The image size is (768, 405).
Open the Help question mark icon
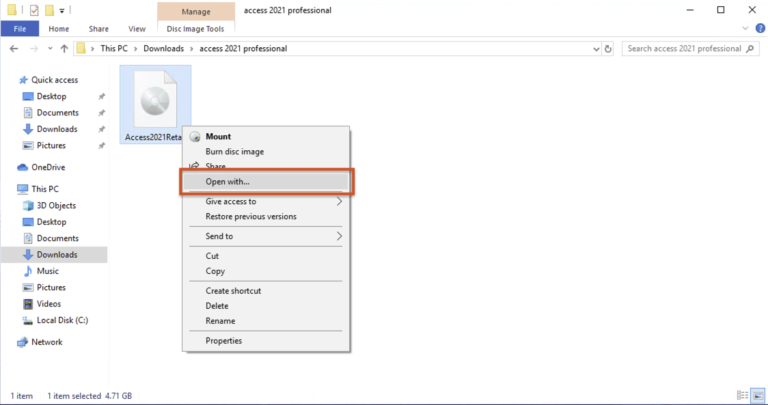760,28
